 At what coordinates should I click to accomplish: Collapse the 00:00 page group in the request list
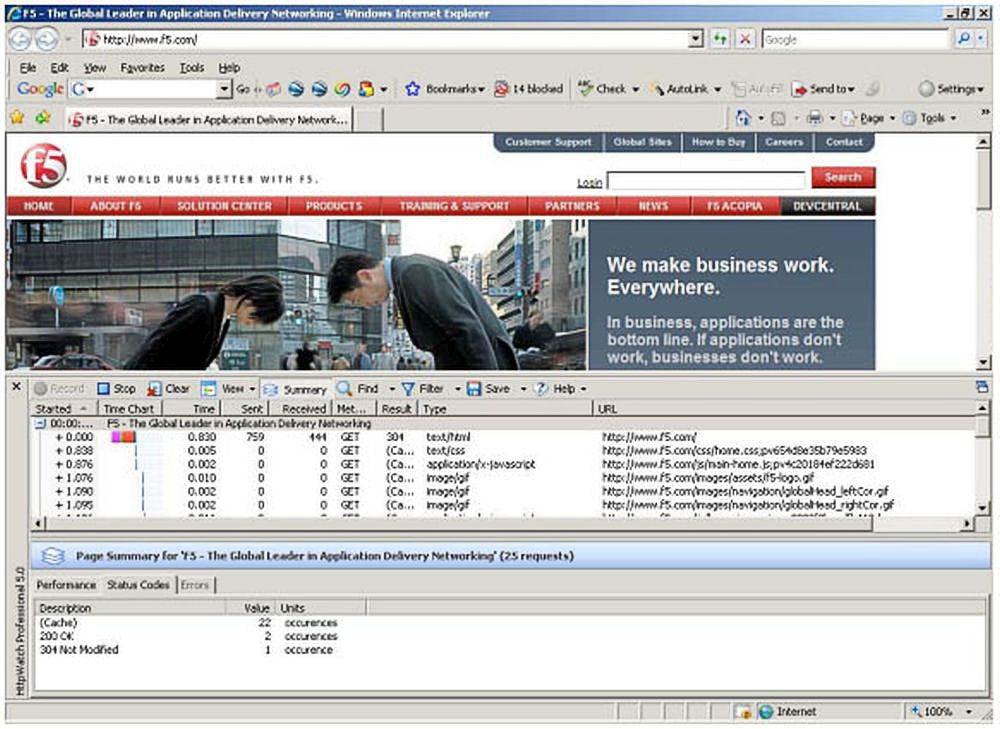(40, 423)
